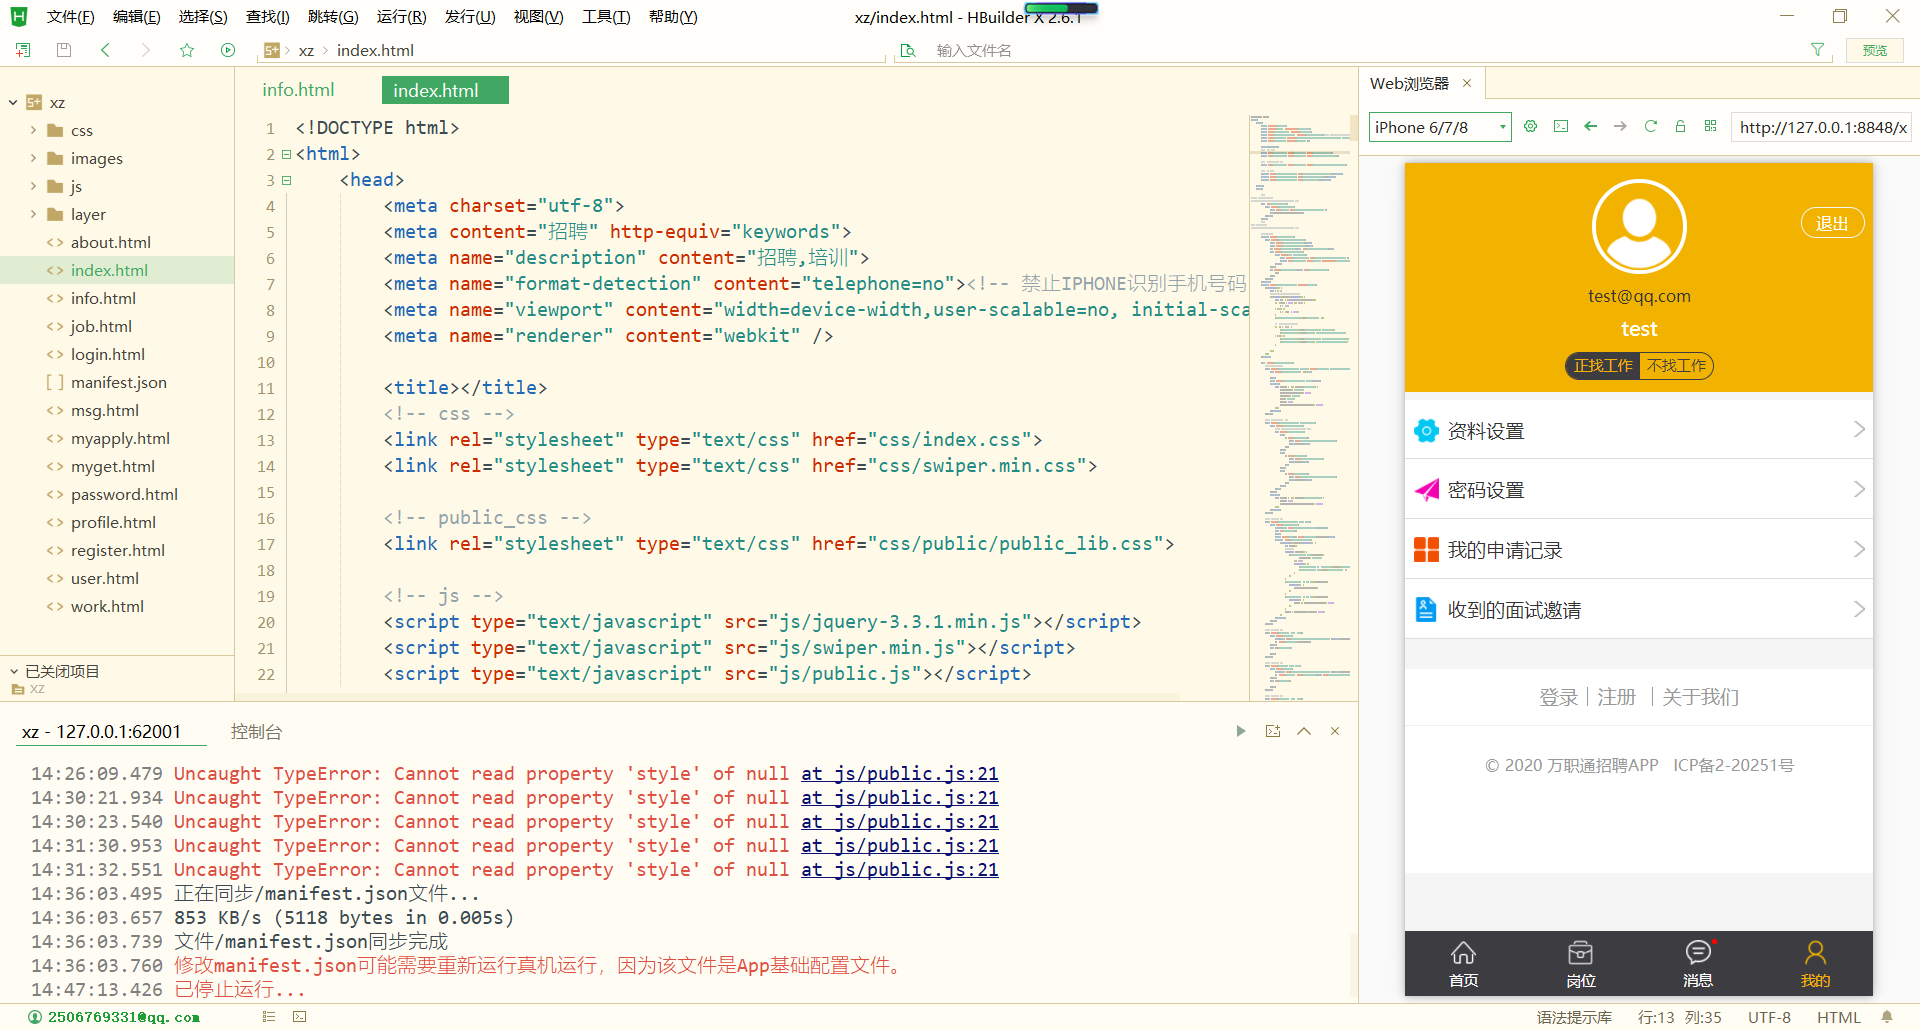Click the 语法提示库 status bar entry
This screenshot has width=1920, height=1030.
point(1574,1017)
